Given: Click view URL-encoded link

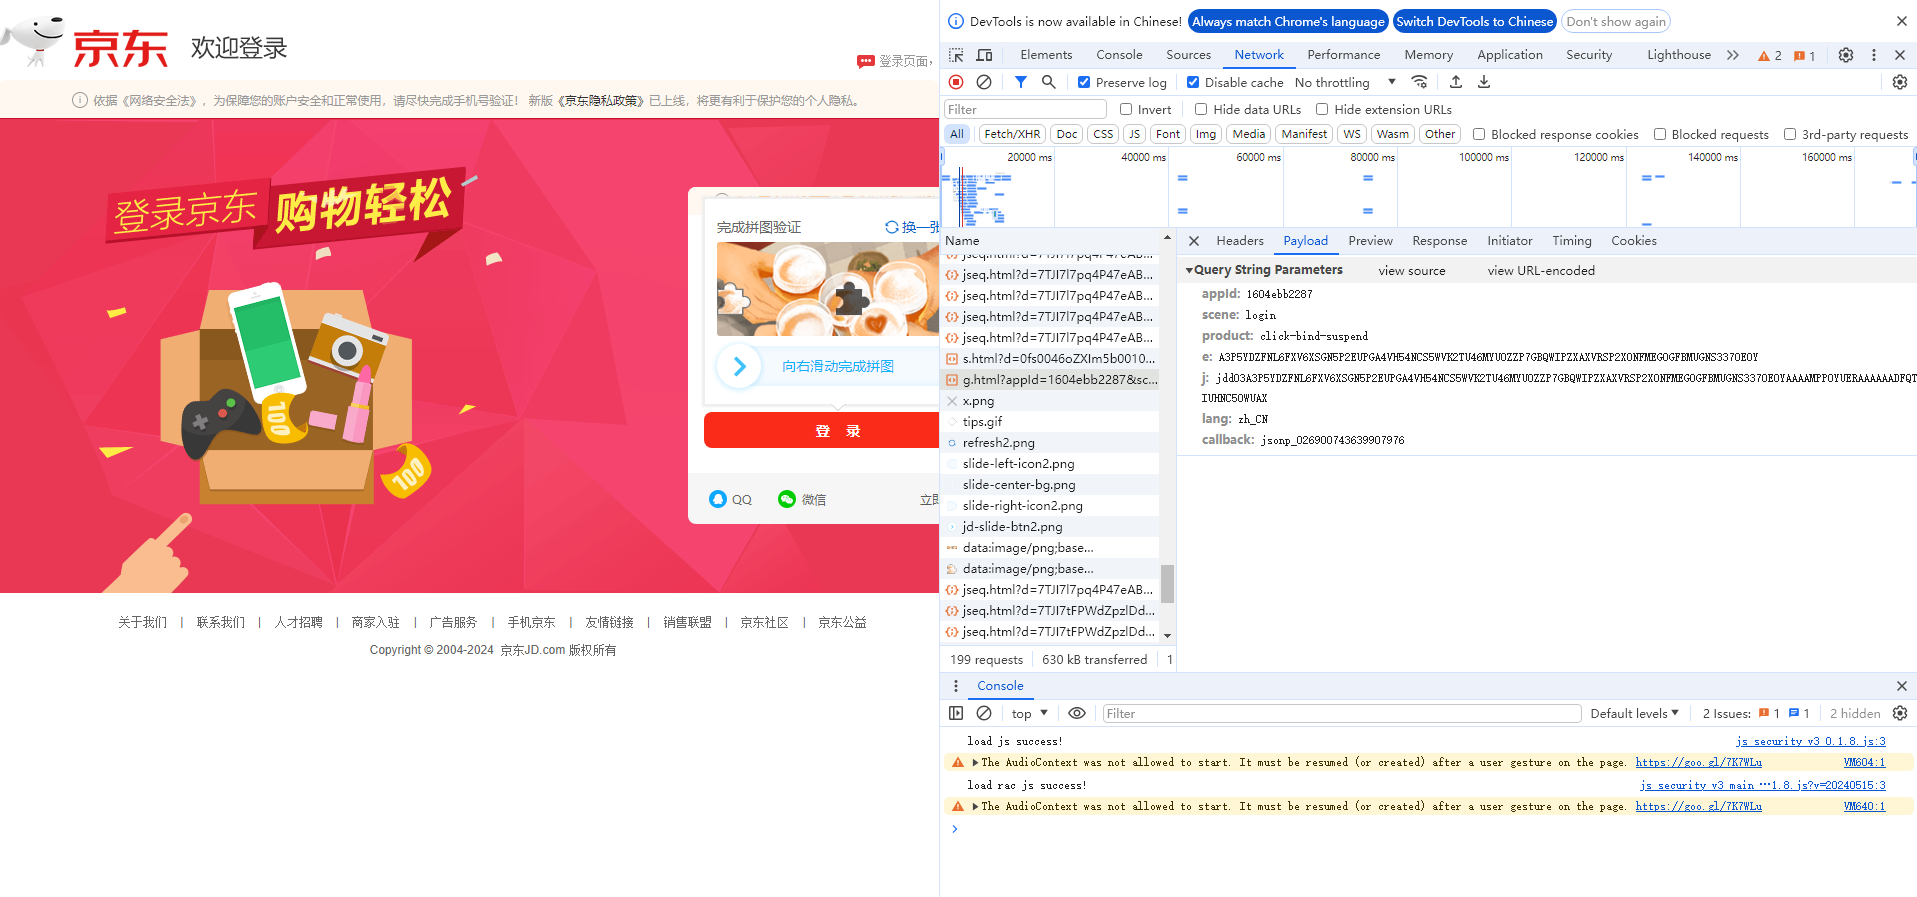Looking at the screenshot, I should (1540, 270).
